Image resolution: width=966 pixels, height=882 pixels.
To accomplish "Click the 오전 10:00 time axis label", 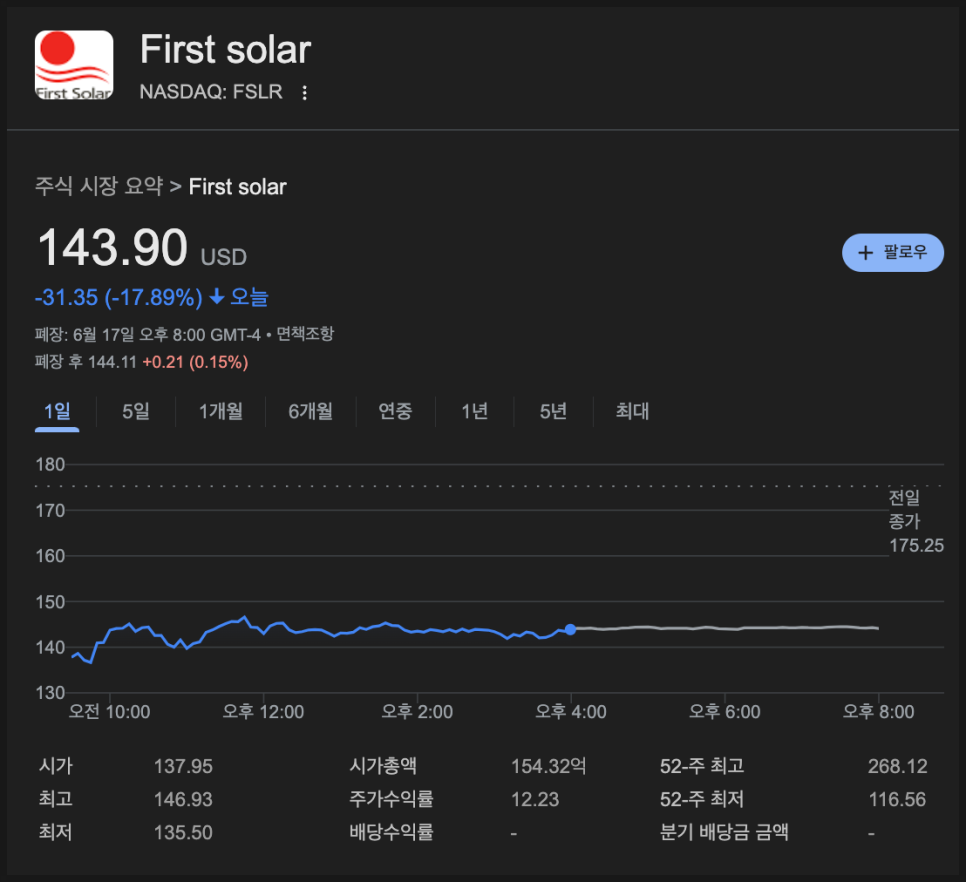I will 109,712.
